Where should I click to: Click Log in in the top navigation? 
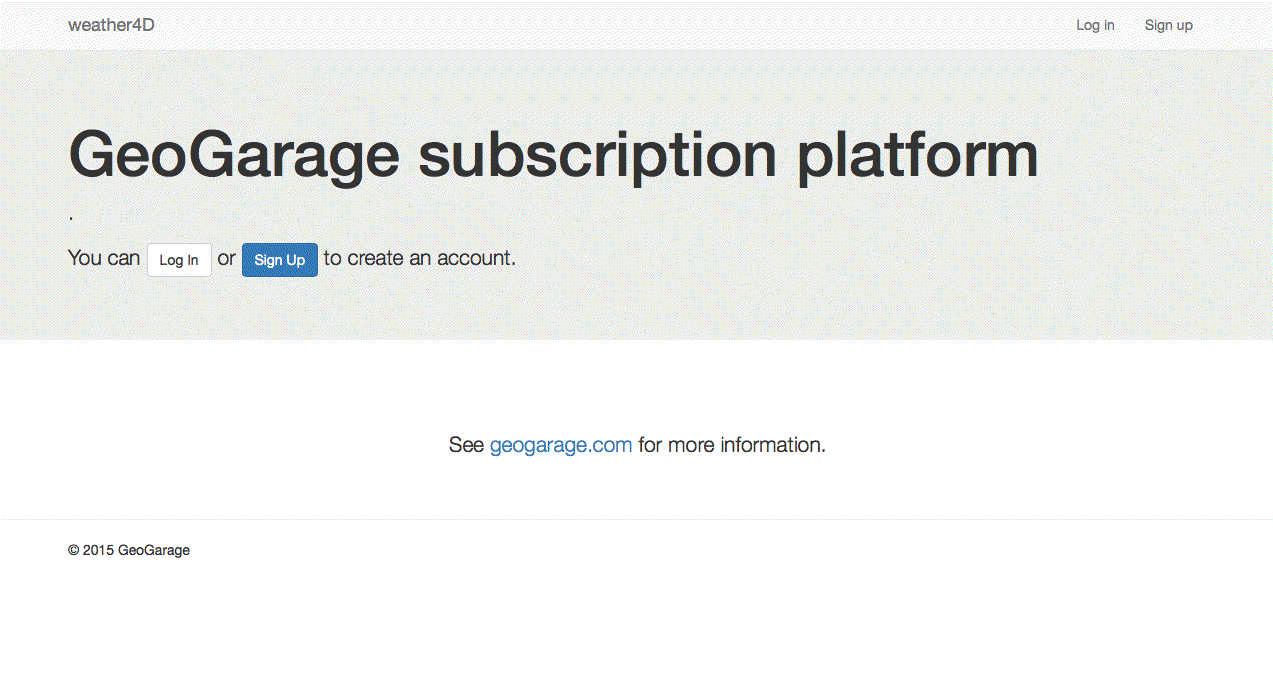click(1095, 25)
